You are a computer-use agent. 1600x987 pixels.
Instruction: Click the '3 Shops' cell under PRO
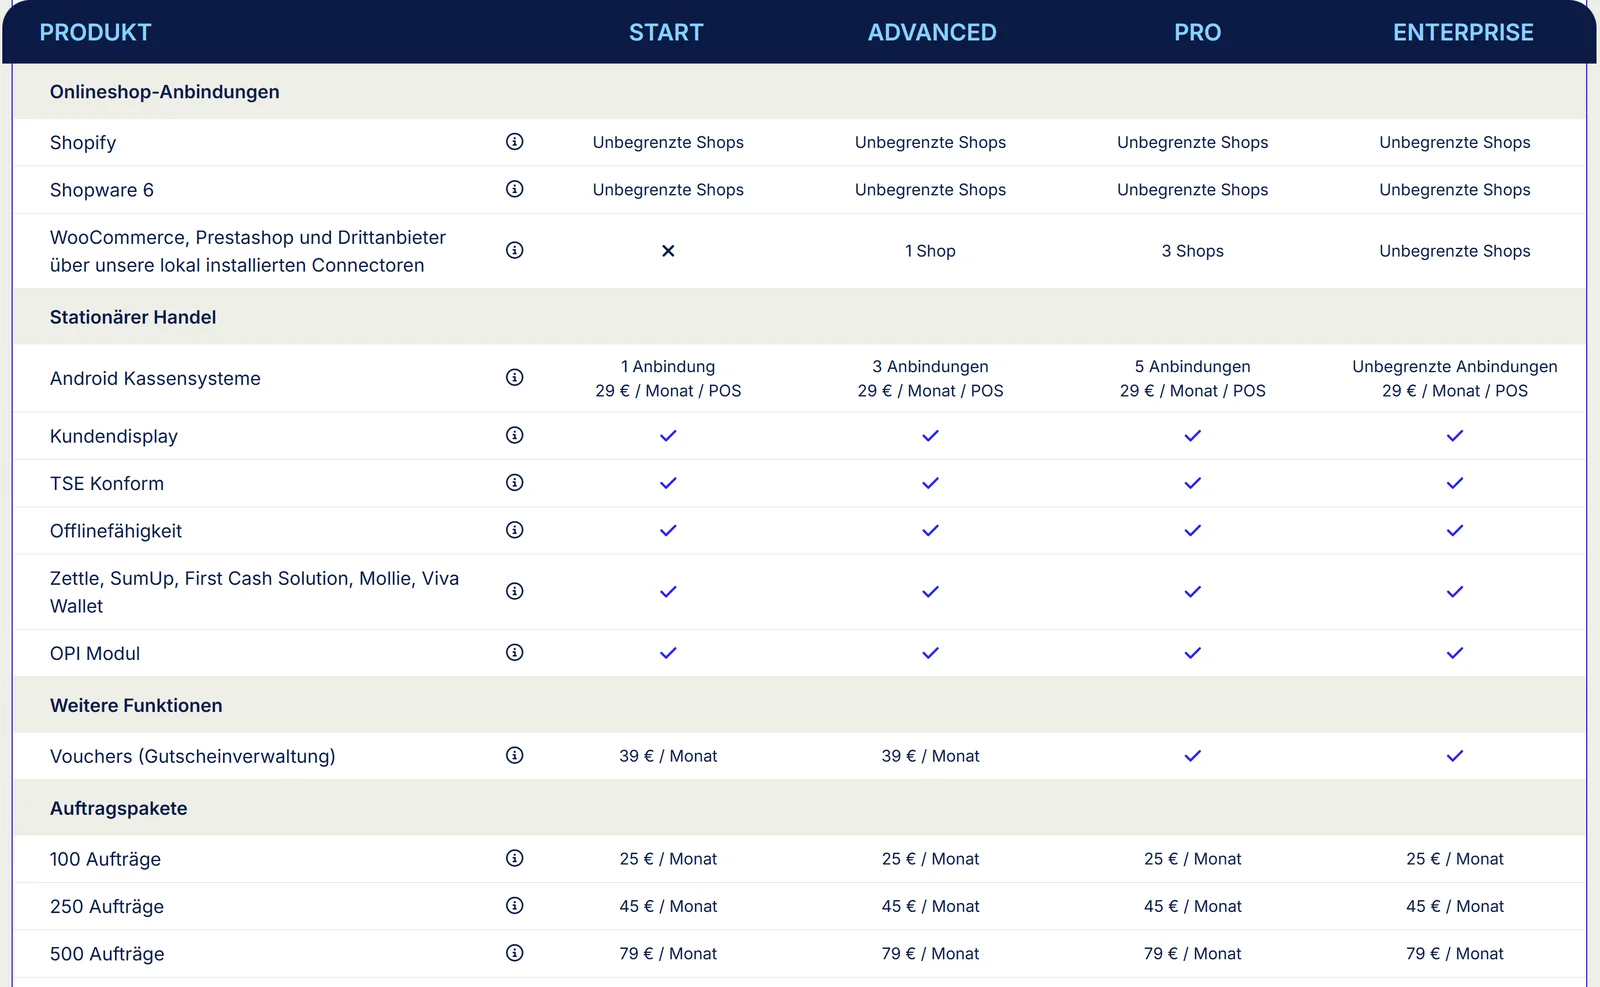tap(1193, 251)
